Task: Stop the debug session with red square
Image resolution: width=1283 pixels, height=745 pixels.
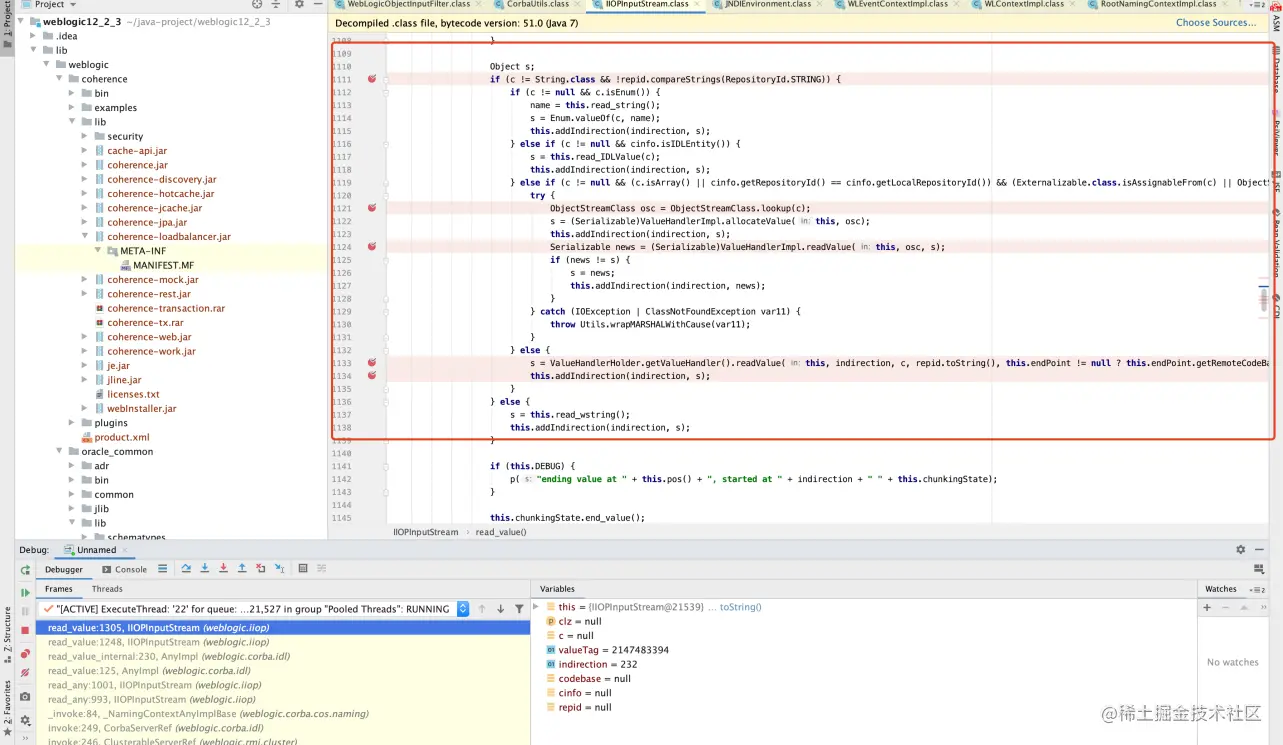Action: 25,630
